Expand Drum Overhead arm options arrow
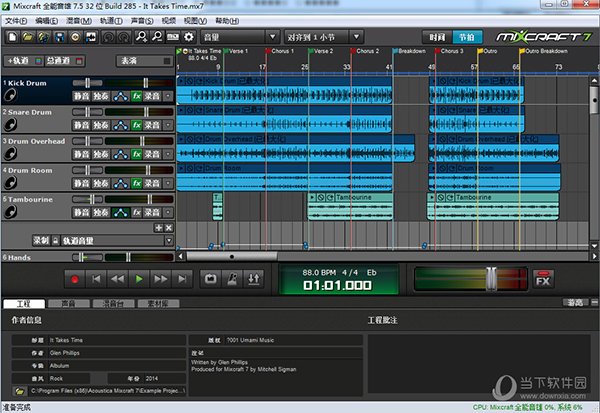Viewport: 600px width, 413px height. (168, 154)
